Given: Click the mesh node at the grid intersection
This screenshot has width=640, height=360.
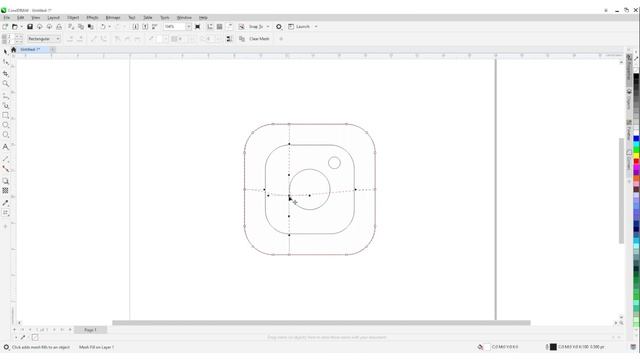Looking at the screenshot, I should 289,196.
